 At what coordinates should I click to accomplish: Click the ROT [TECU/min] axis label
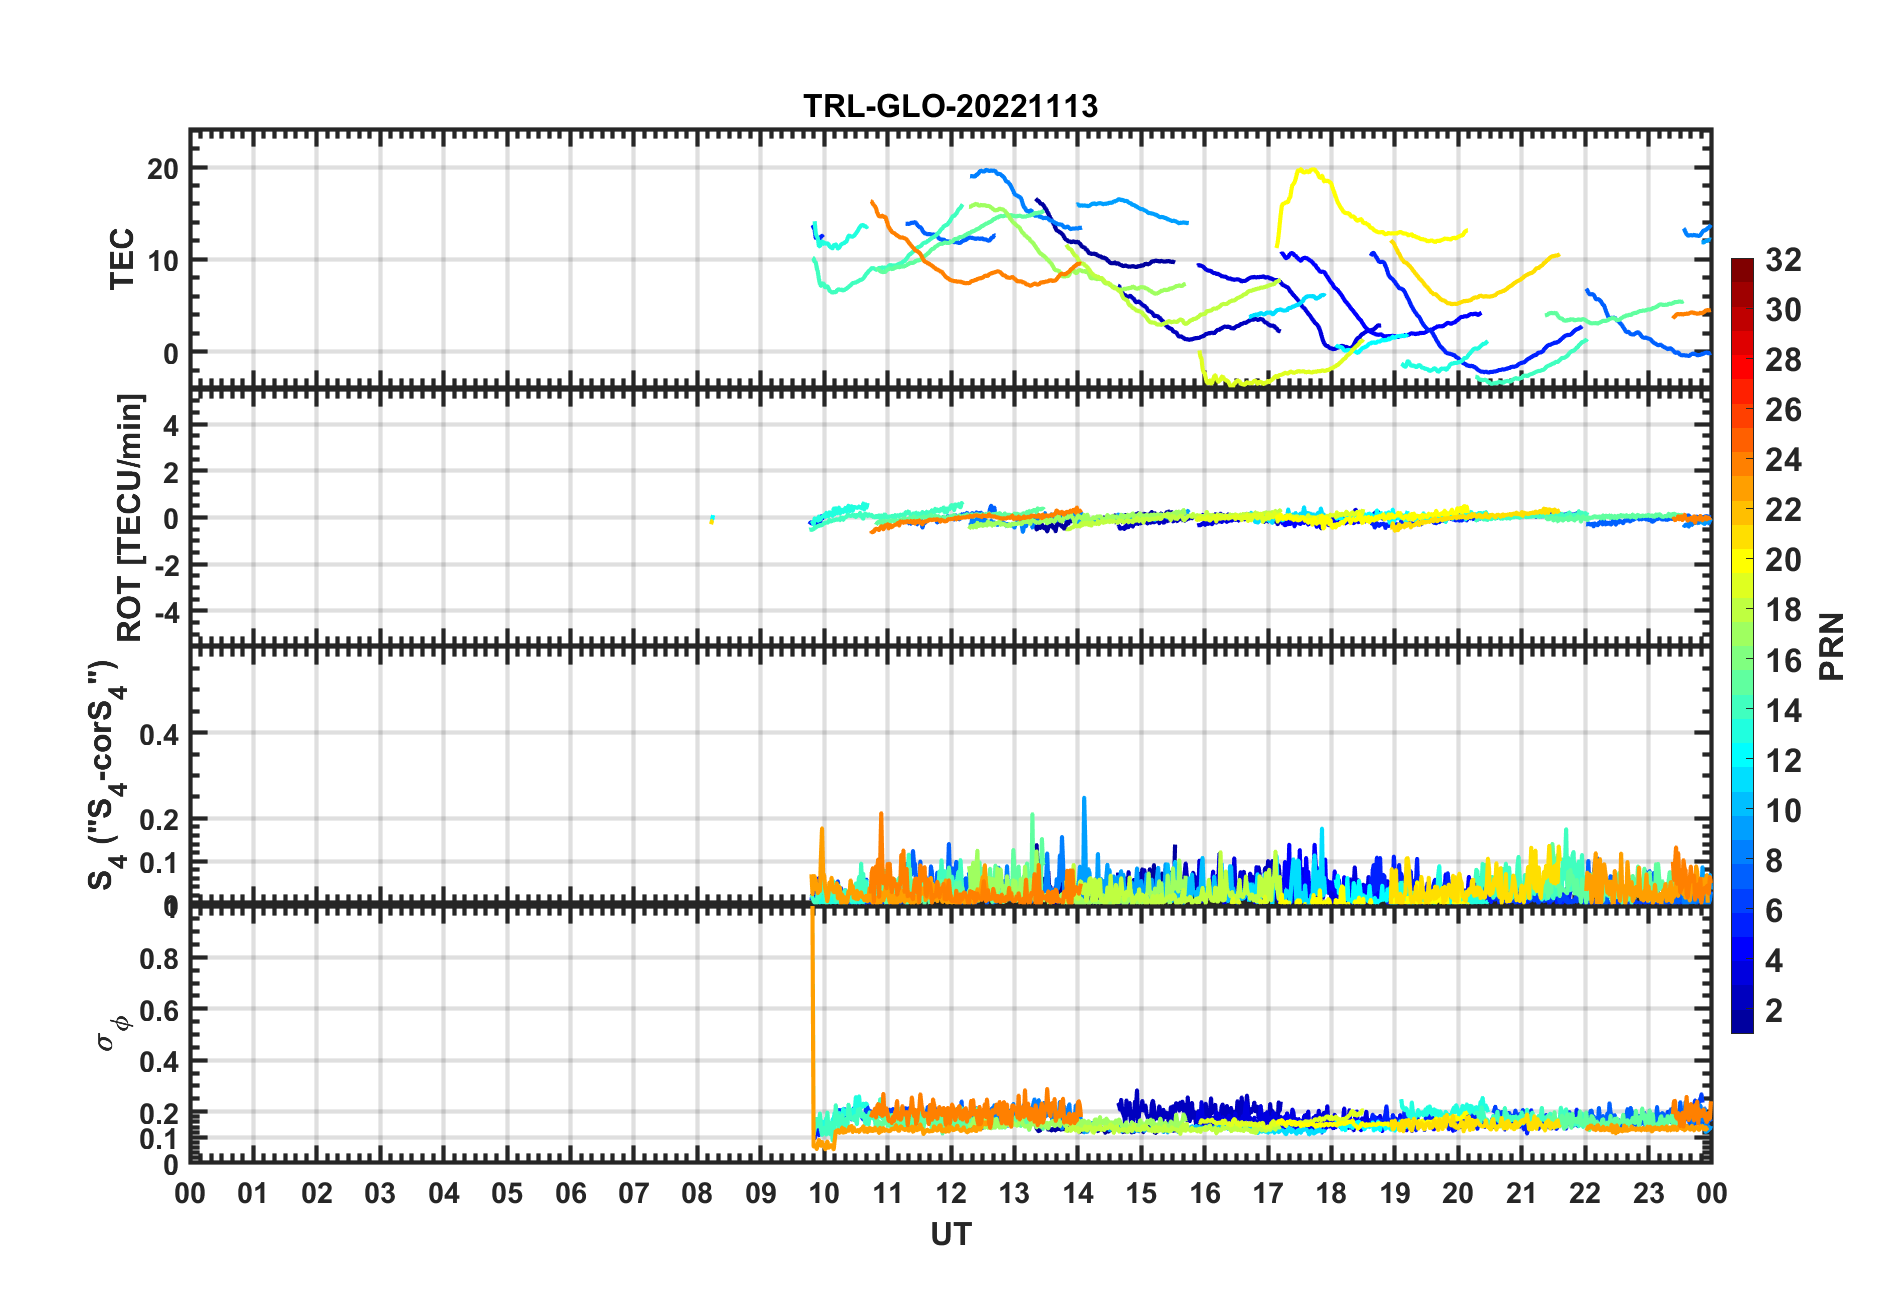click(129, 517)
